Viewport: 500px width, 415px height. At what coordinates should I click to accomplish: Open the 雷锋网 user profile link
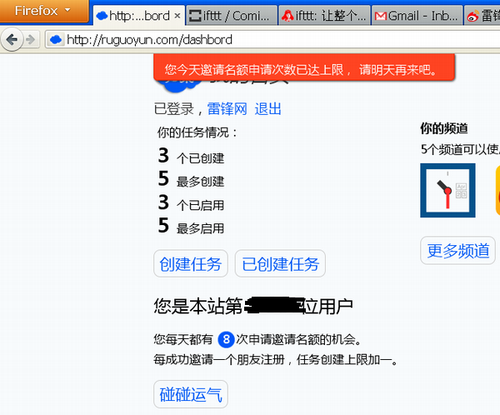click(x=227, y=109)
